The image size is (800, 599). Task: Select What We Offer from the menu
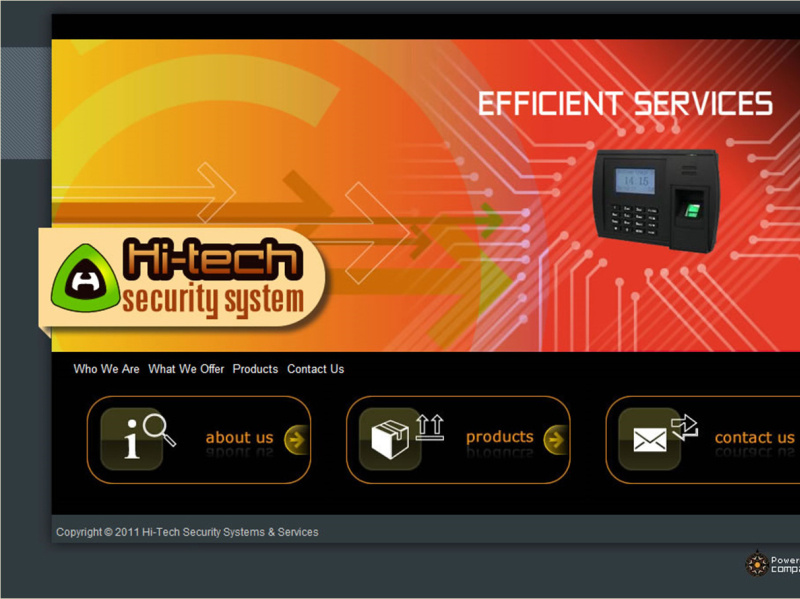[x=186, y=369]
